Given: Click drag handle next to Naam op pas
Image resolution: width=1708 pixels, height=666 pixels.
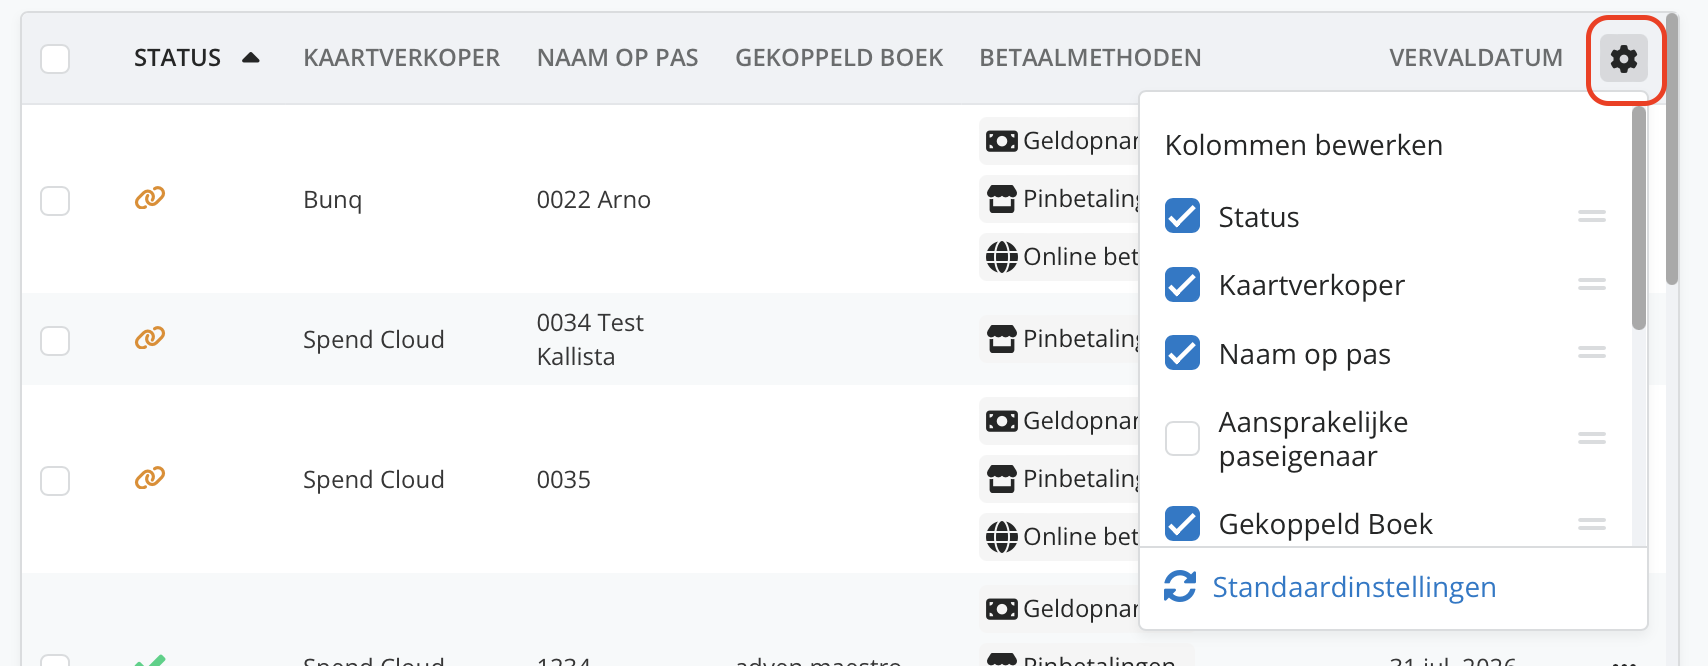Looking at the screenshot, I should click(x=1591, y=353).
